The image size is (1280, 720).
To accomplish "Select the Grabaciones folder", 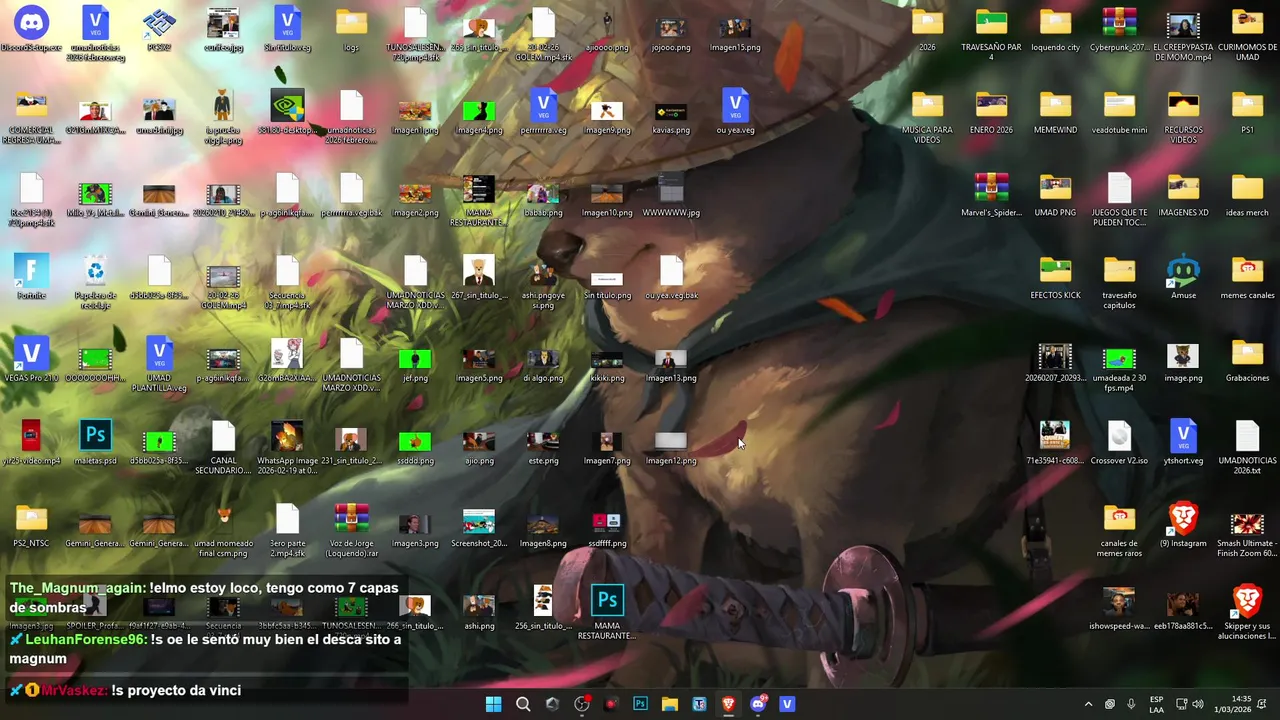I will [x=1247, y=354].
